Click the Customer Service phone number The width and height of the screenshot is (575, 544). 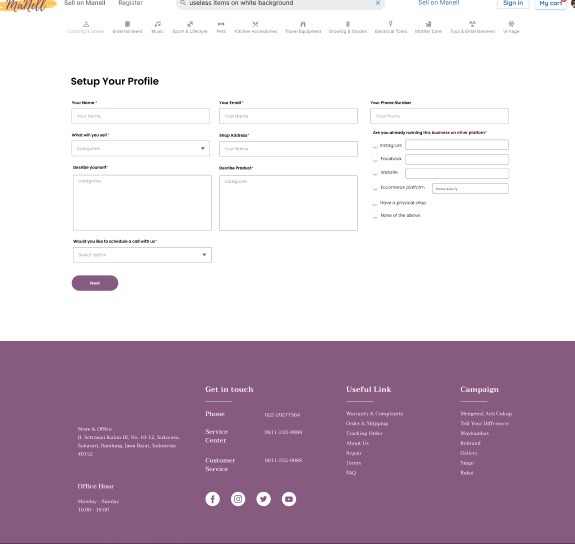[283, 460]
